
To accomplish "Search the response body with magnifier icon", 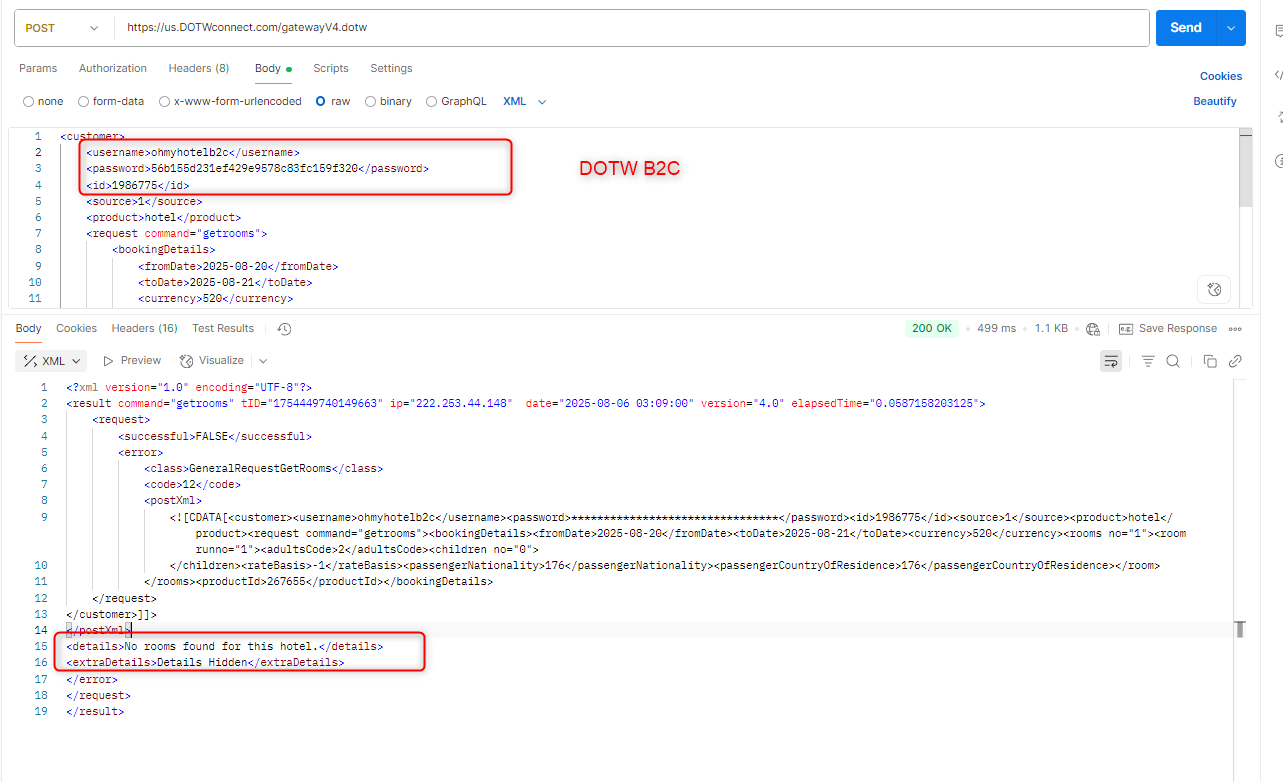I will (1173, 361).
